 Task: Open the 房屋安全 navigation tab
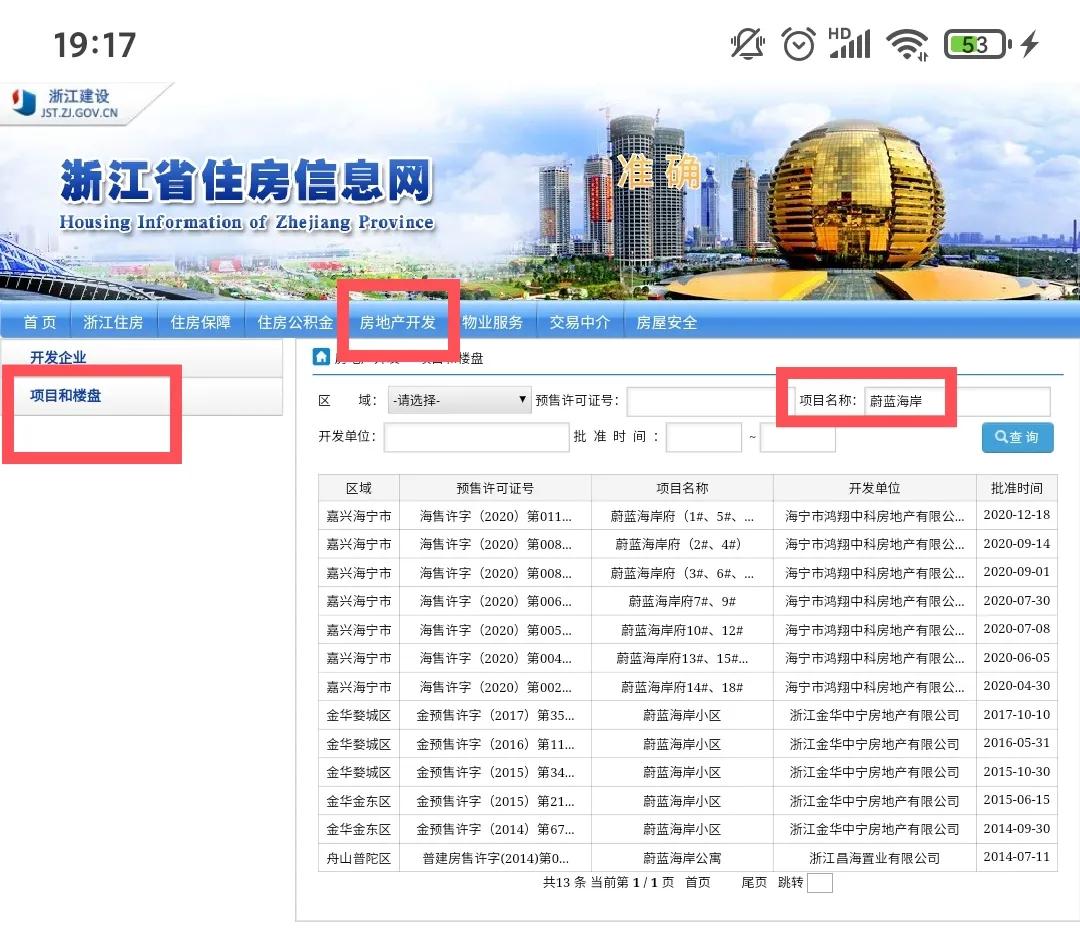[x=666, y=322]
